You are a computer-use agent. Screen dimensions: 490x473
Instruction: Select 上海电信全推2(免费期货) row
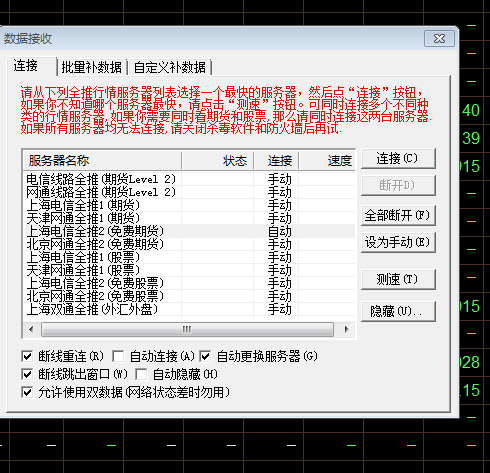click(x=189, y=231)
